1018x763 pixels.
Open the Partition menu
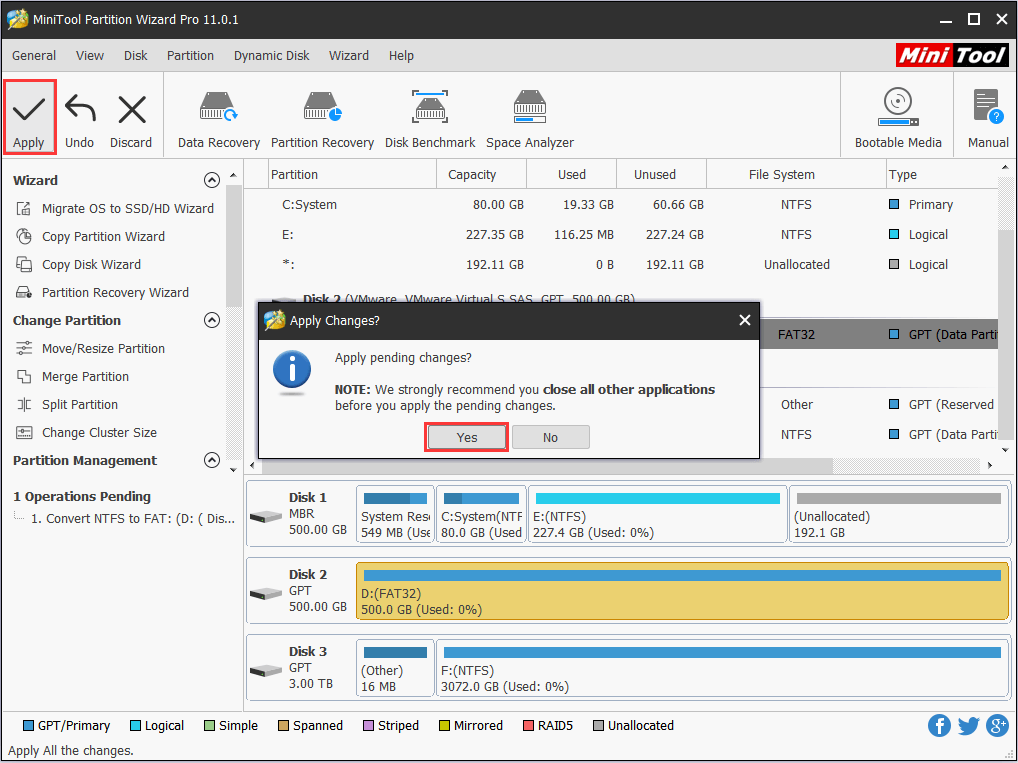point(190,56)
